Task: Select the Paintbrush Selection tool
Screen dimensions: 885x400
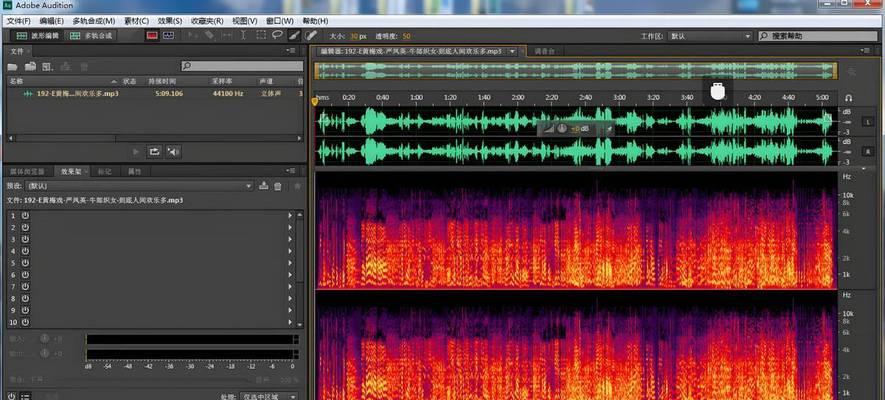Action: [x=294, y=36]
